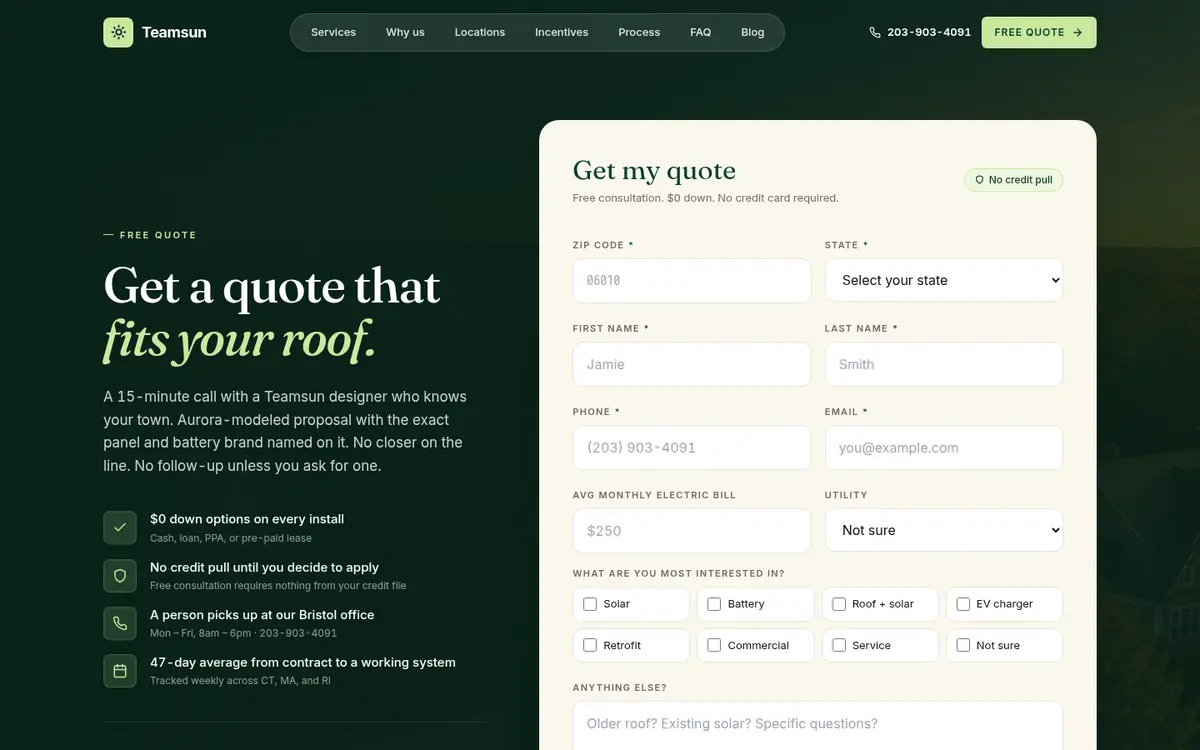Viewport: 1200px width, 750px height.
Task: Click the phone icon beside Bristol office
Action: coord(120,623)
